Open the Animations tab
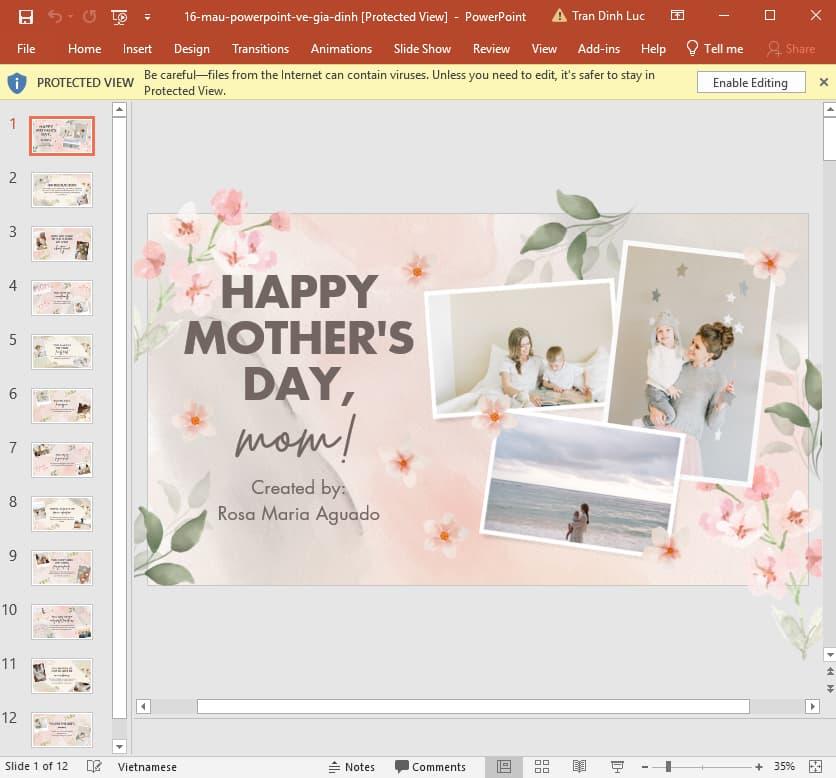Screen dimensions: 836x778 point(341,48)
